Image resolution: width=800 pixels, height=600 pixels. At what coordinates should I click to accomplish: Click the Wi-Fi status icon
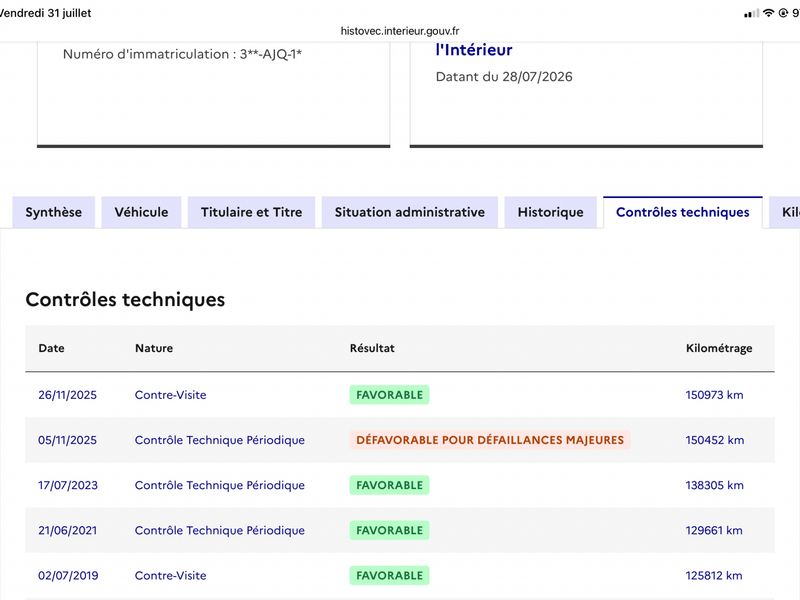point(768,13)
